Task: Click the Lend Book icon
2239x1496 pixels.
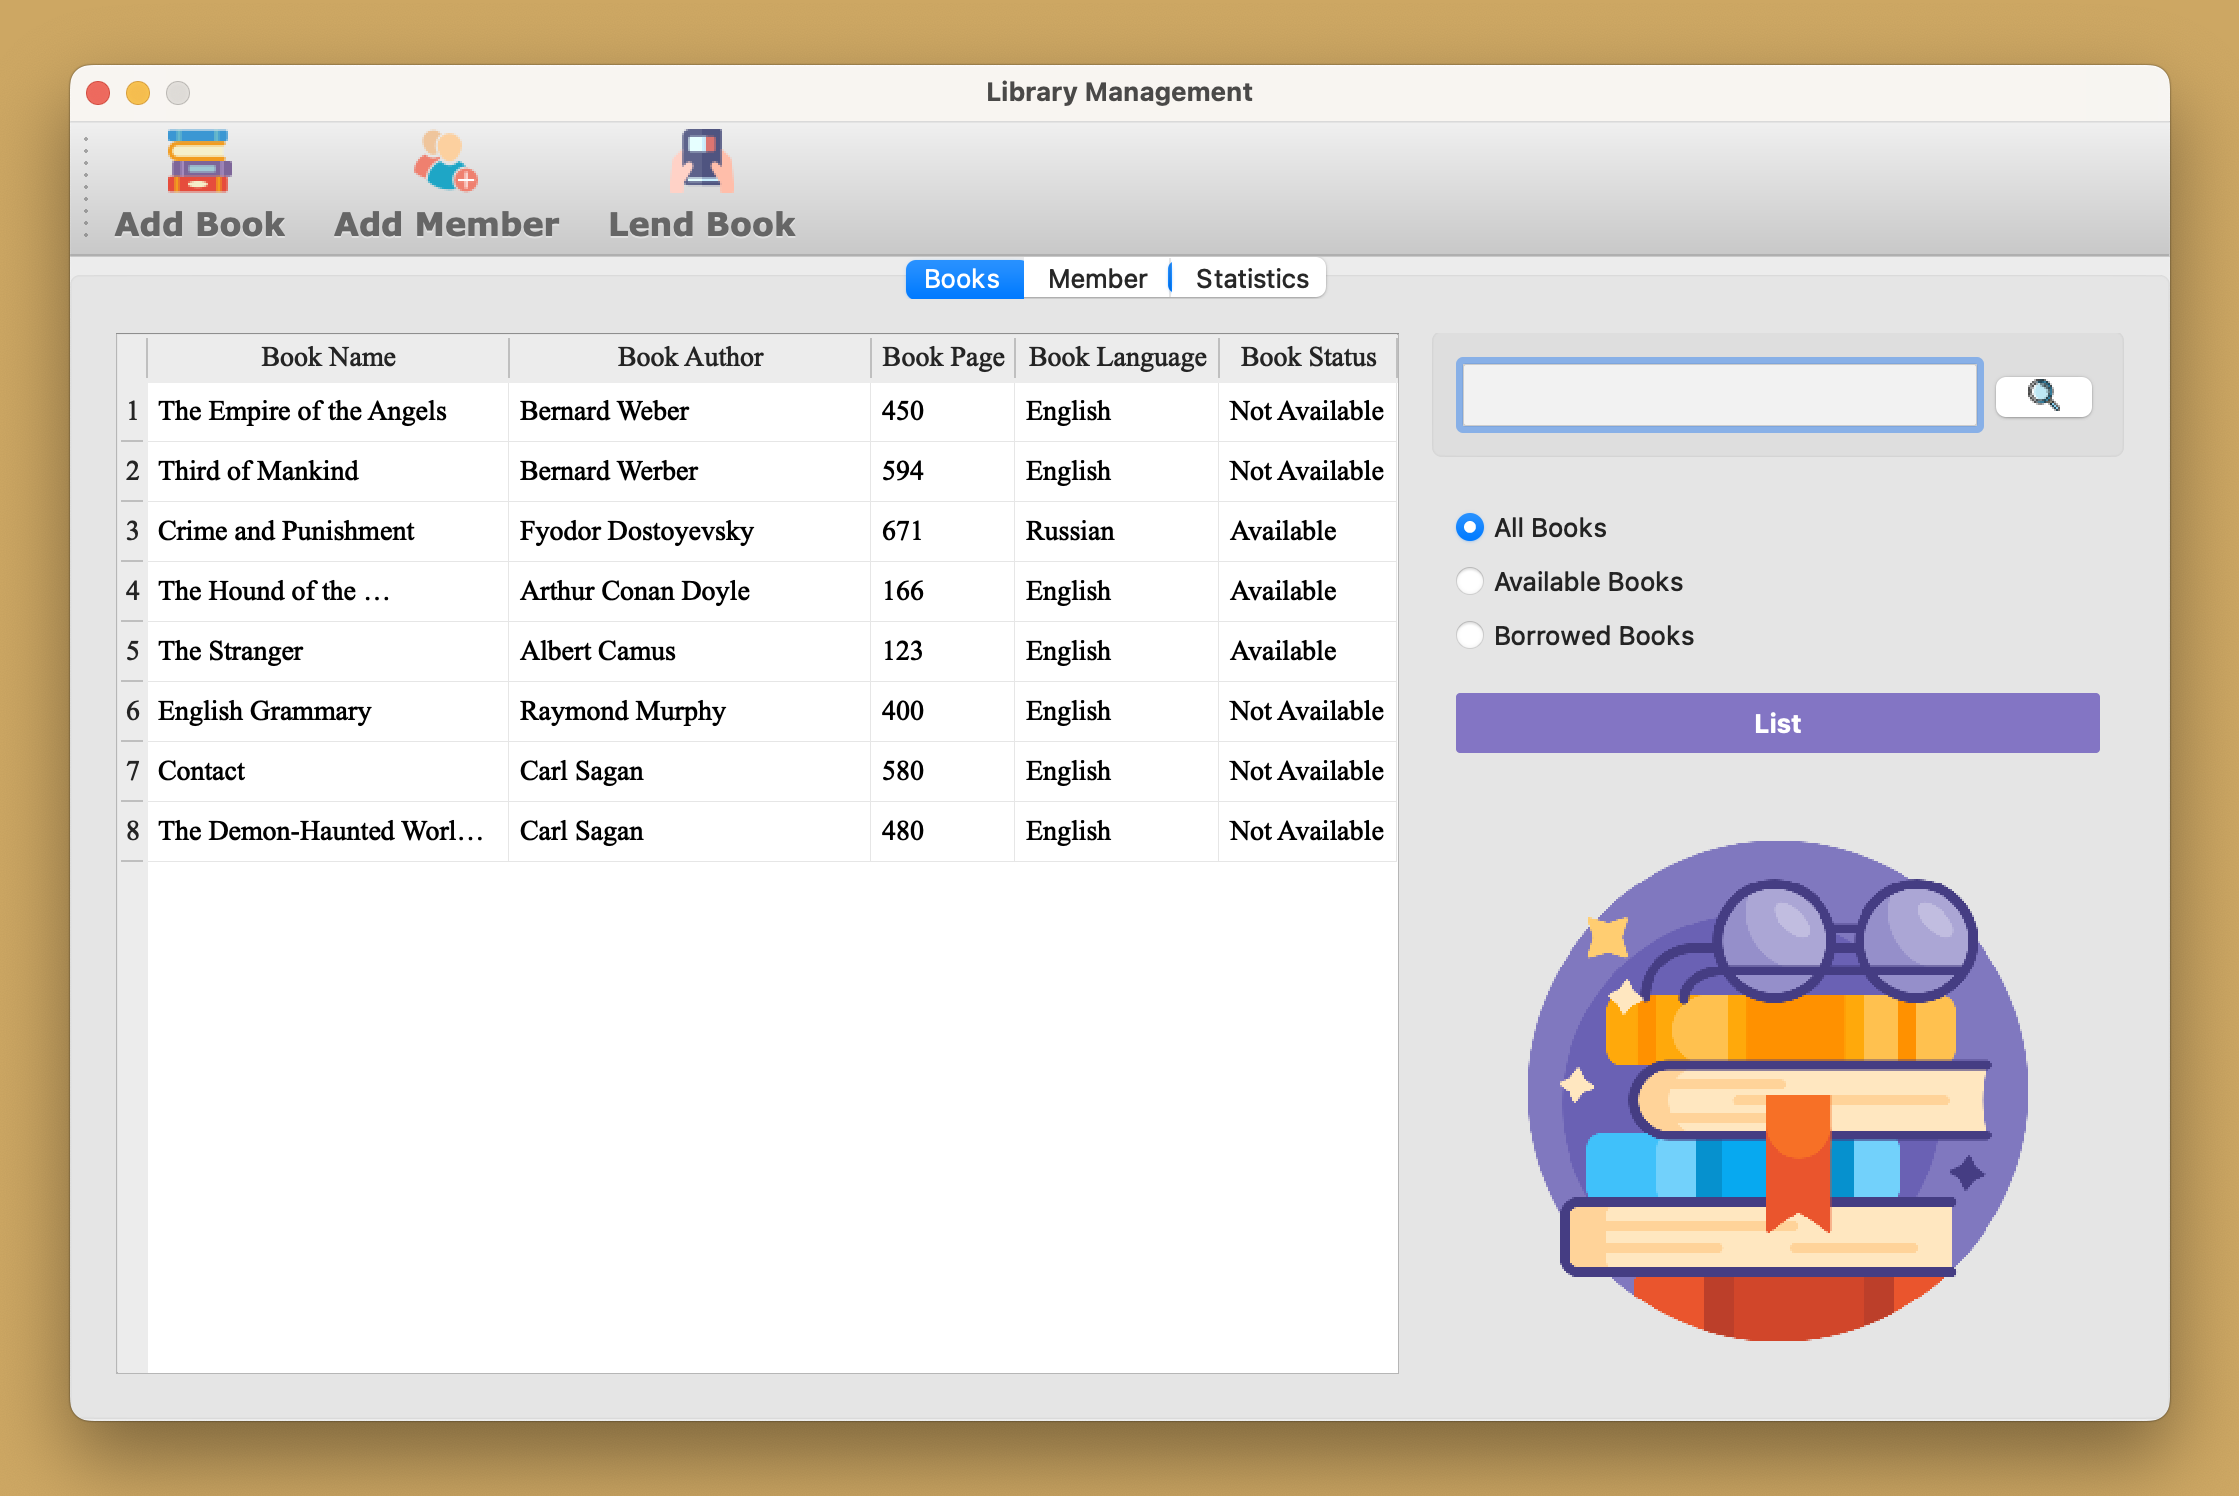Action: pyautogui.click(x=702, y=182)
